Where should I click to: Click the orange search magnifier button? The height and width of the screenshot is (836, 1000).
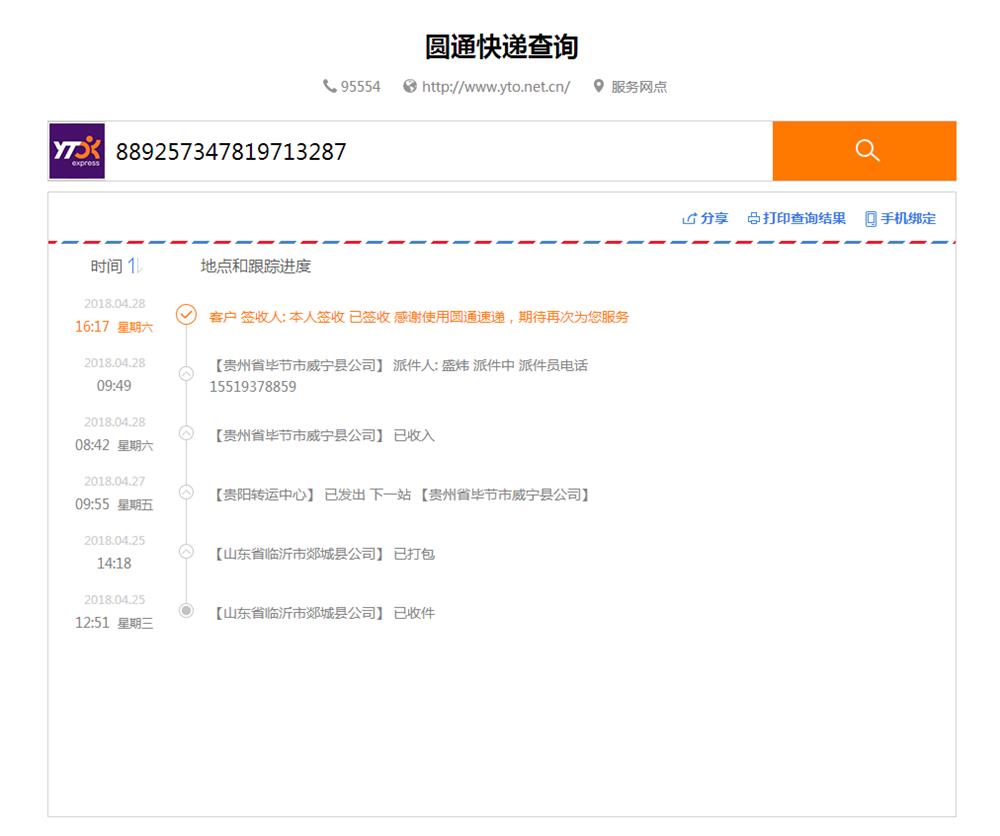[864, 151]
